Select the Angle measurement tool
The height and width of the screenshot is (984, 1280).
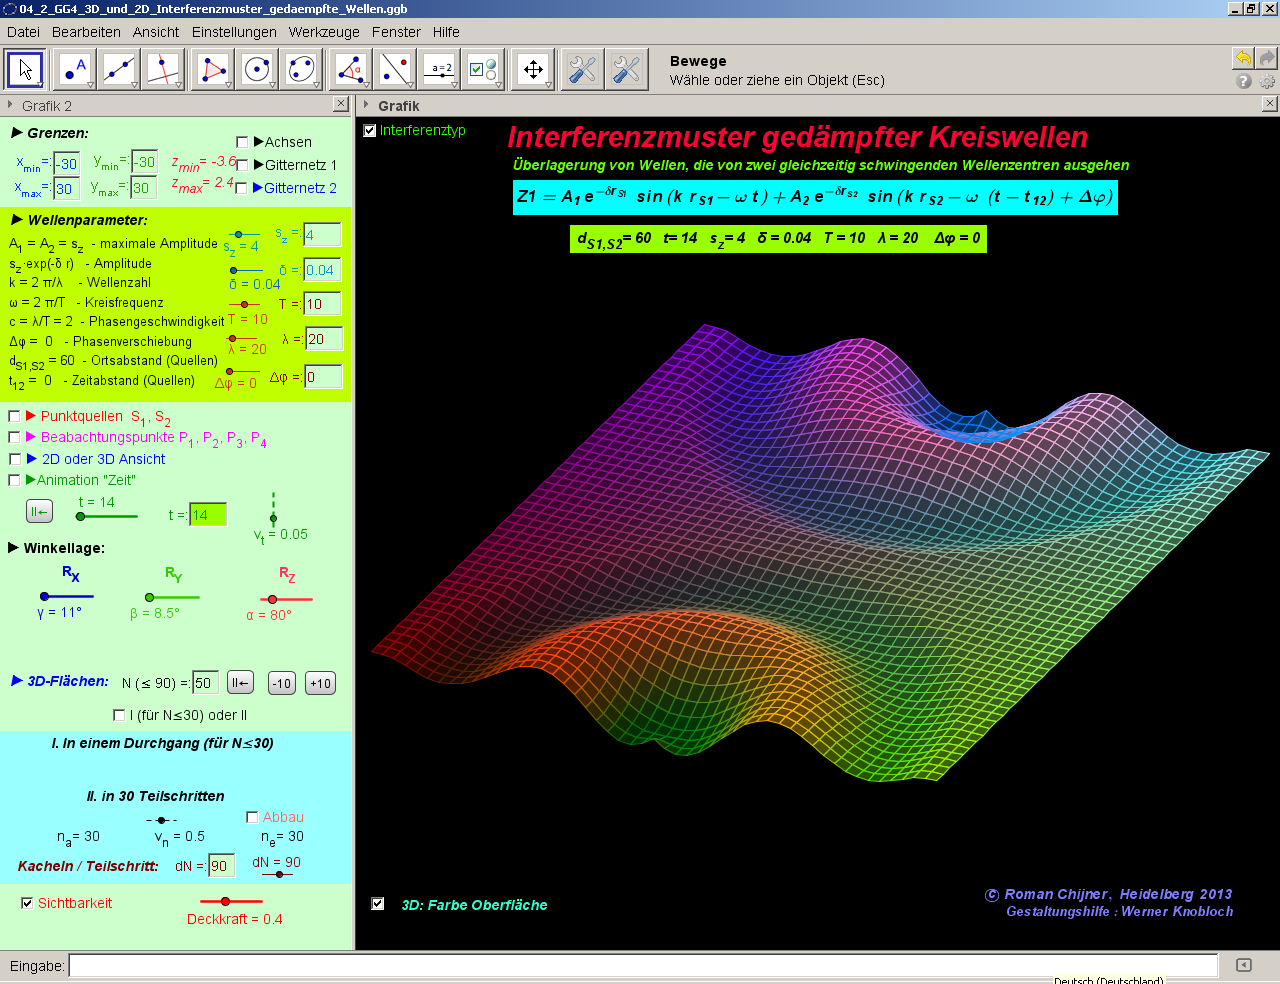[x=350, y=70]
